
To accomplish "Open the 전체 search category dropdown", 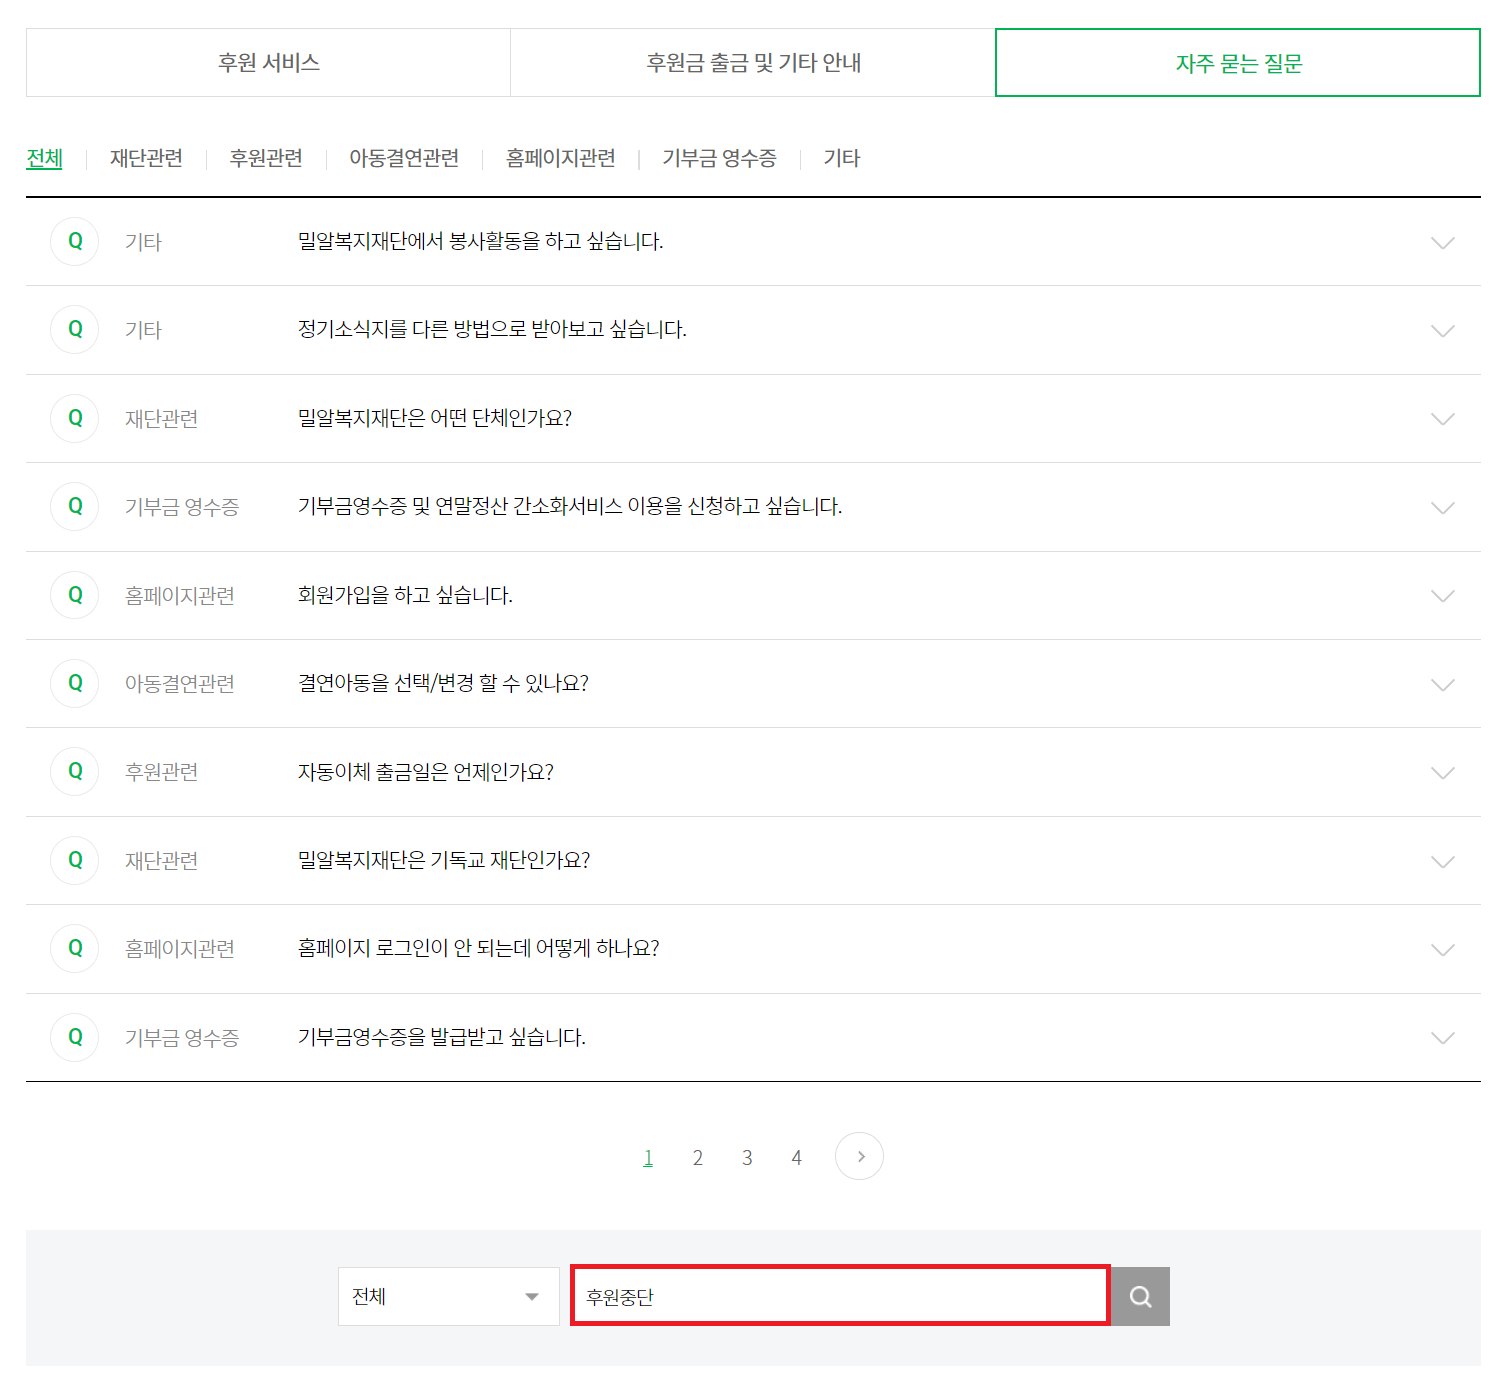I will click(x=448, y=1296).
